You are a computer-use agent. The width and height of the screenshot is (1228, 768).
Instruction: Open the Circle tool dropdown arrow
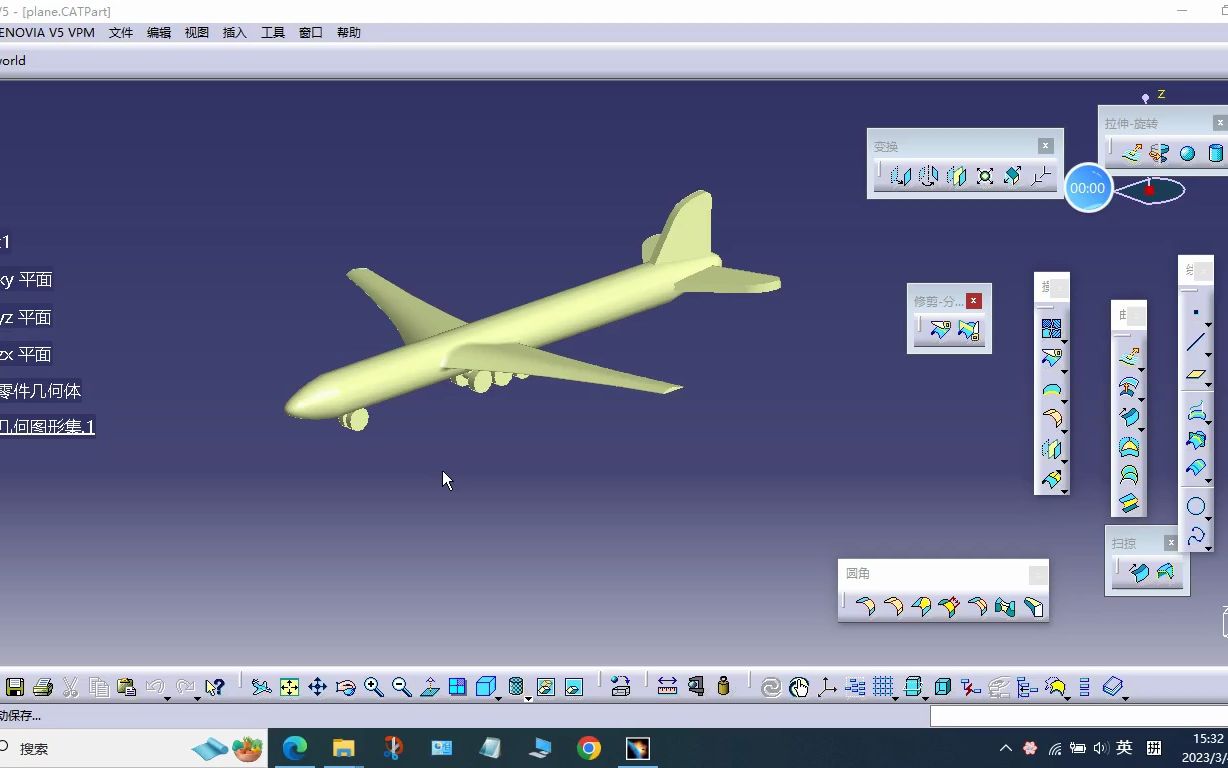[x=1208, y=518]
